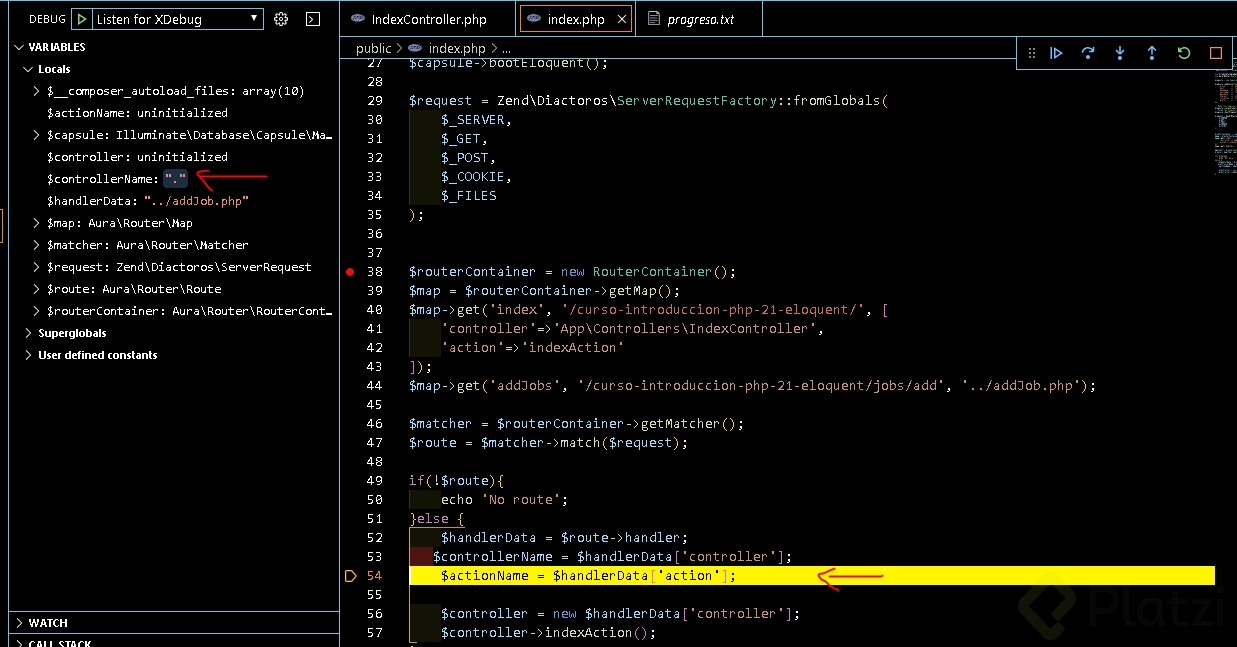Image resolution: width=1237 pixels, height=647 pixels.
Task: Click '$_FILES' on line 34
Action: (x=469, y=196)
